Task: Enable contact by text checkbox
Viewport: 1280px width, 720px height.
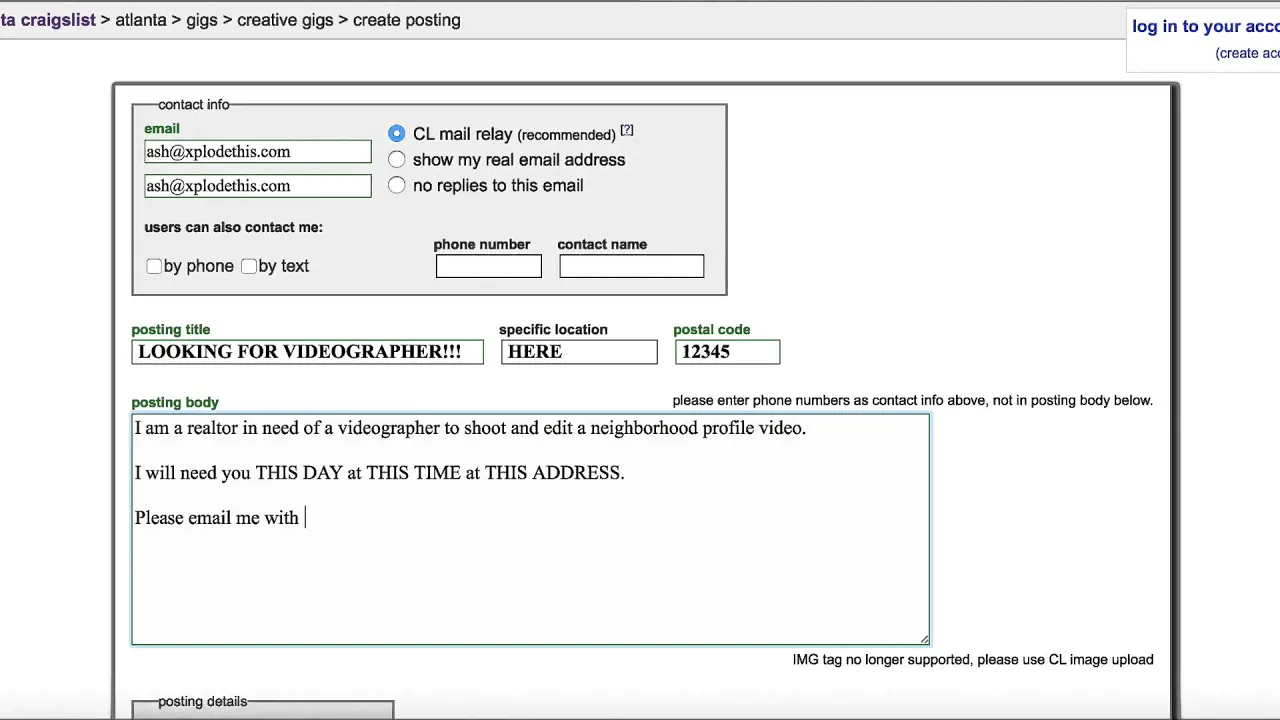Action: (x=249, y=266)
